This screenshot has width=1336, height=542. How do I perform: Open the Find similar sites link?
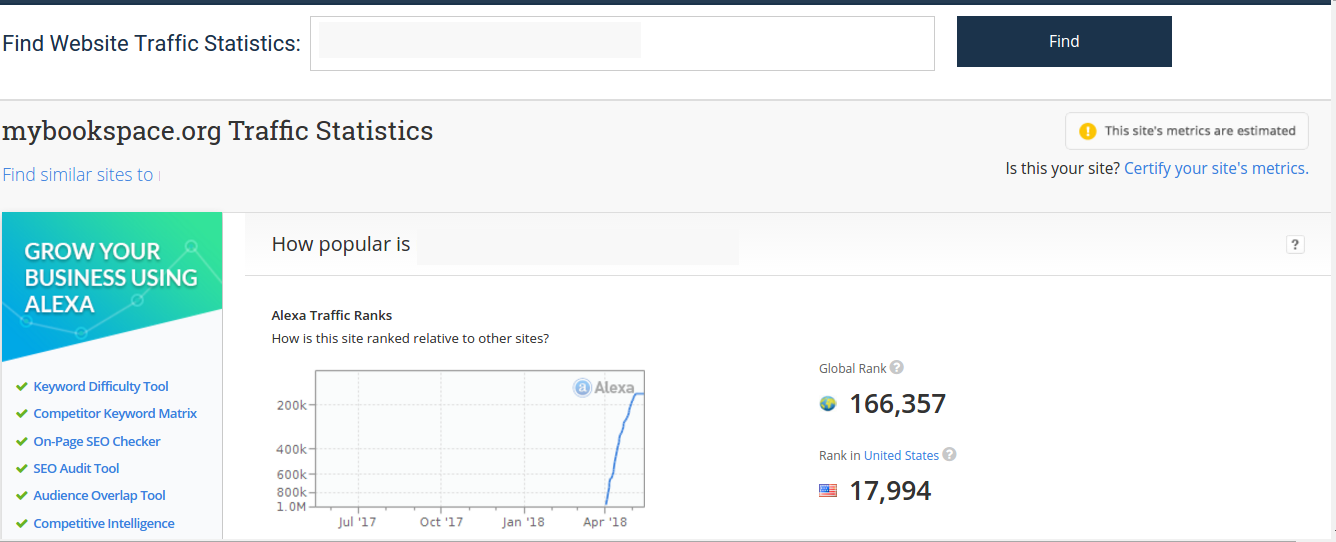pos(78,175)
